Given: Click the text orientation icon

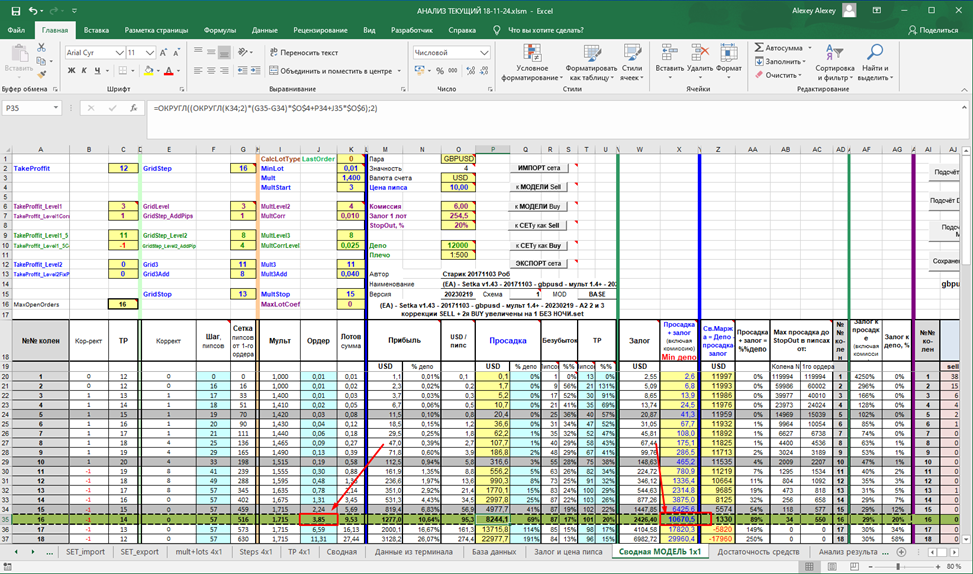Looking at the screenshot, I should click(x=243, y=52).
